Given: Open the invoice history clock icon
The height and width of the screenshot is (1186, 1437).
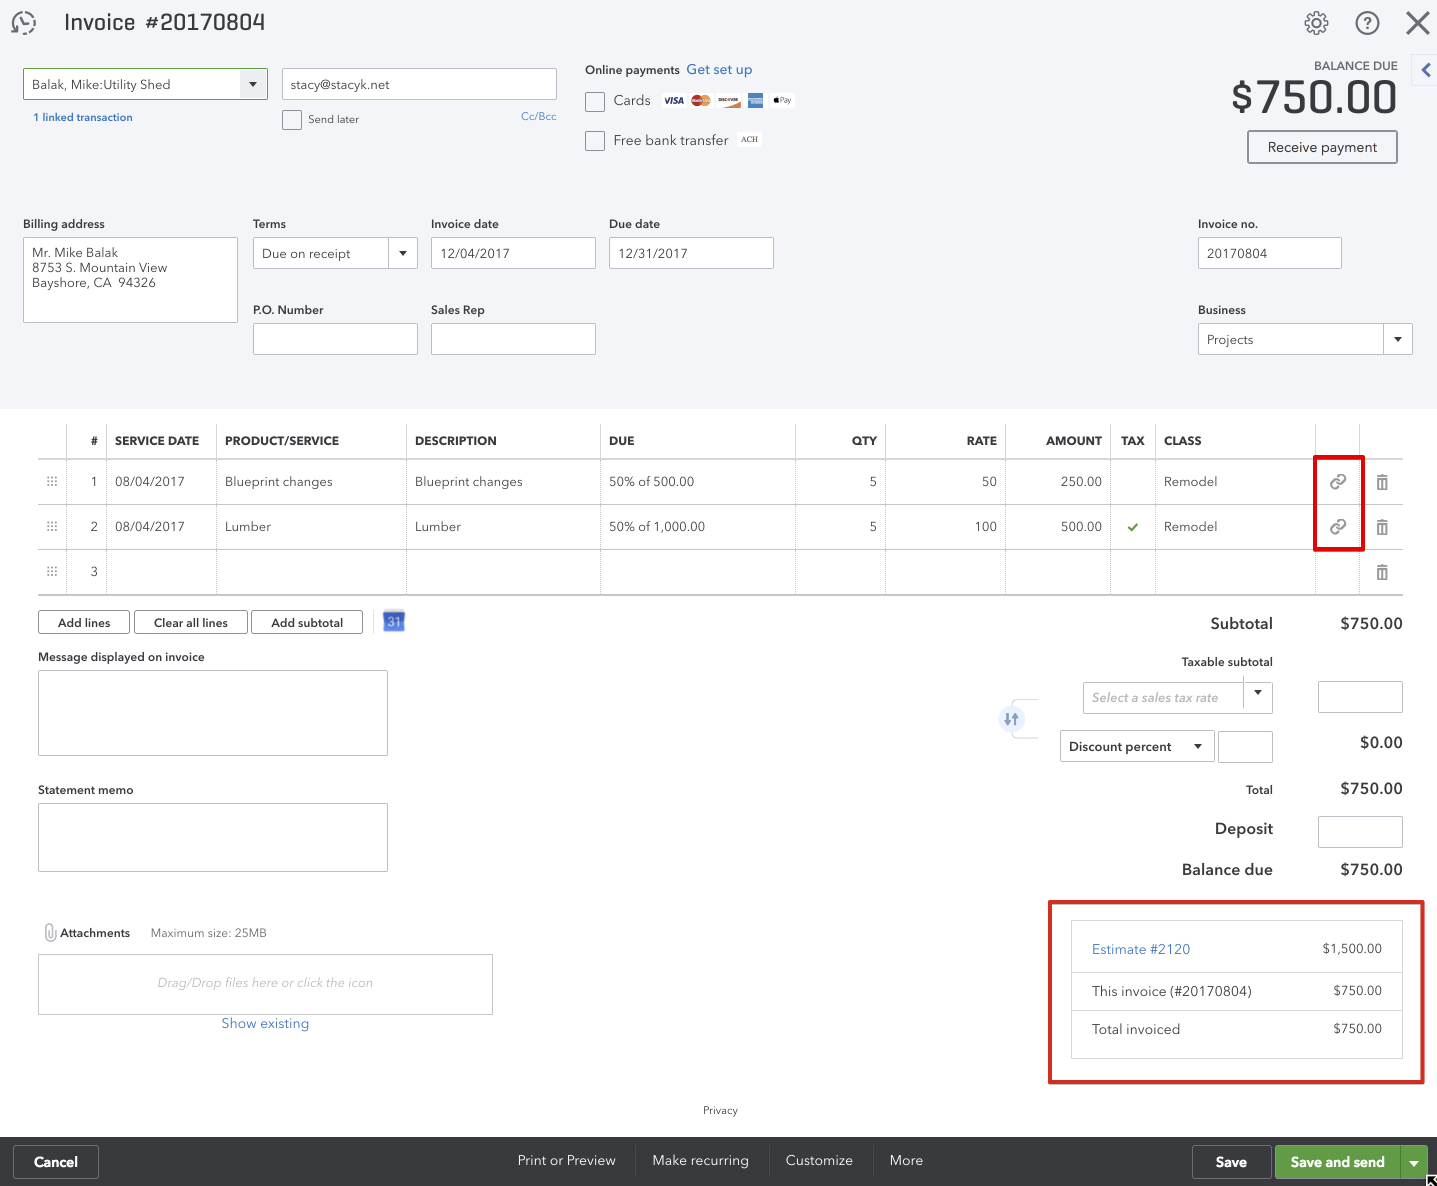Looking at the screenshot, I should [24, 23].
